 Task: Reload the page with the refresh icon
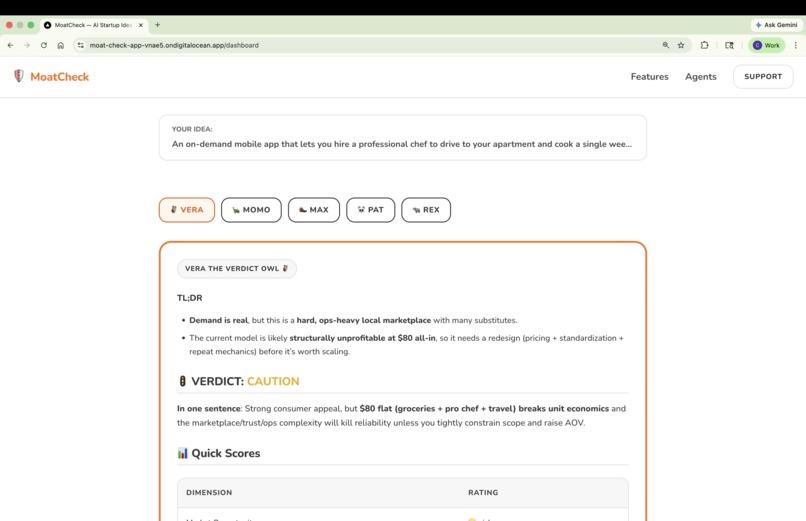[44, 45]
